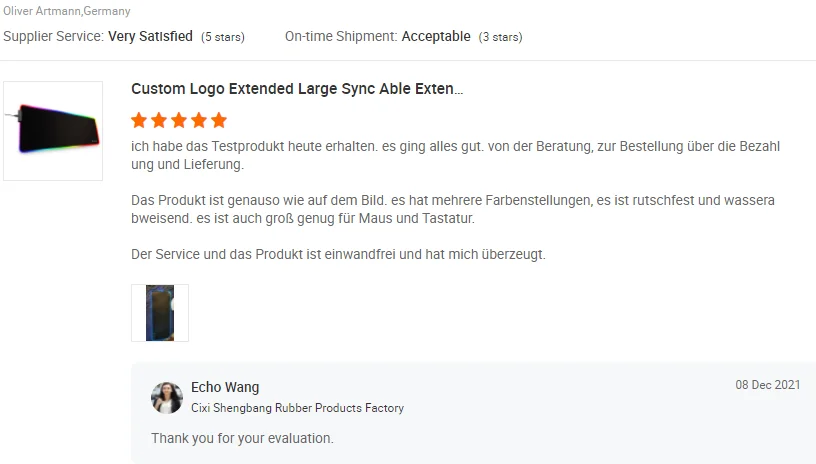Click the 'Very Satisfied' supplier service rating

tap(150, 37)
